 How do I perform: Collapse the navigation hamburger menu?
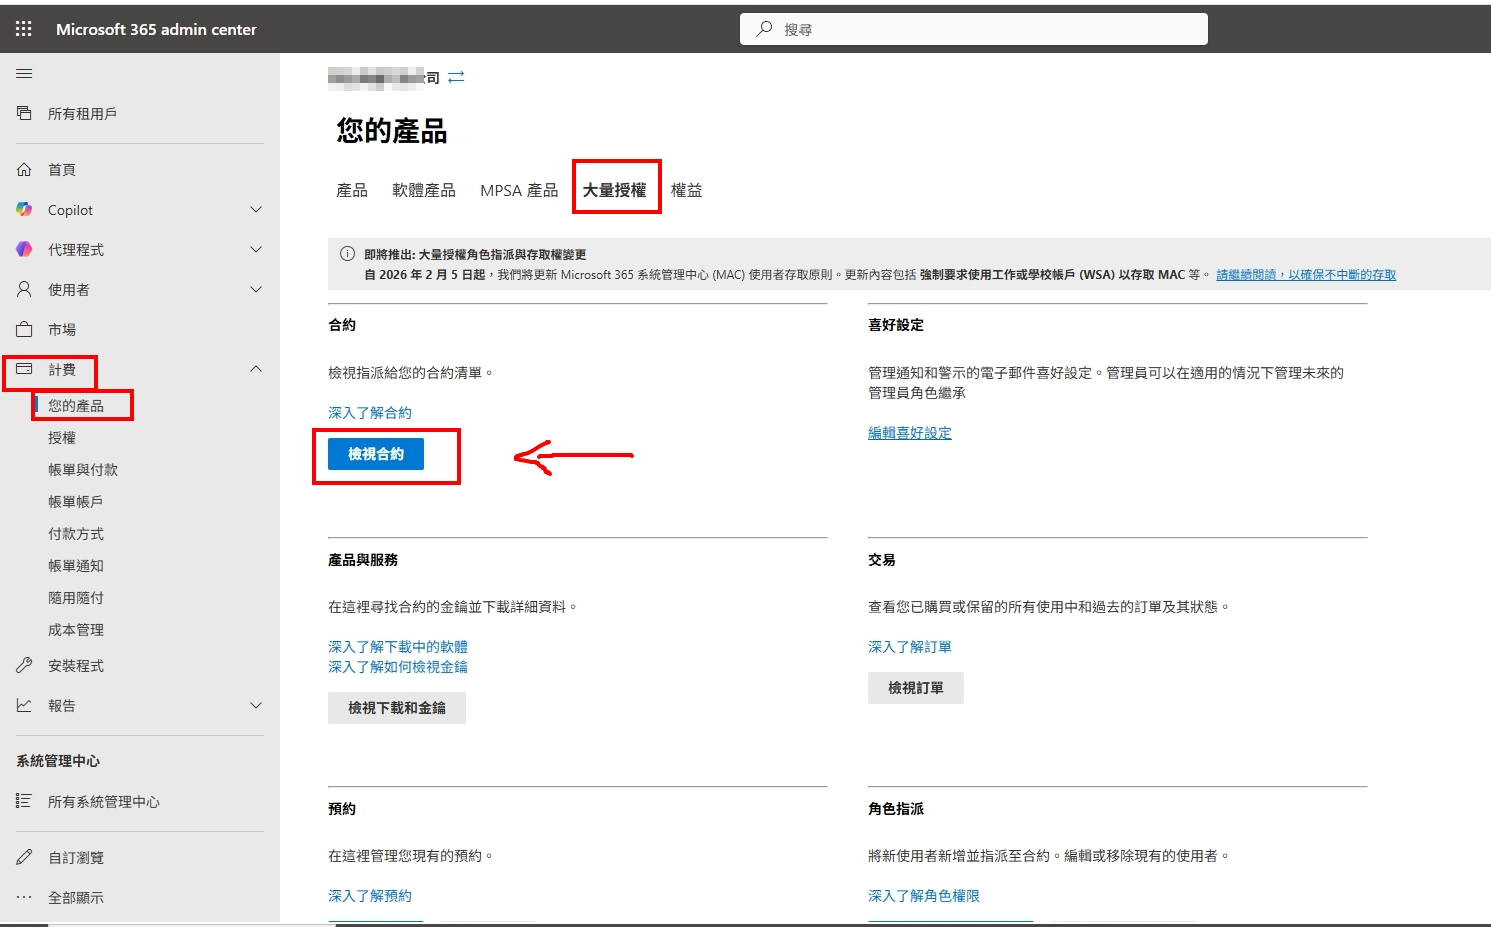[24, 74]
